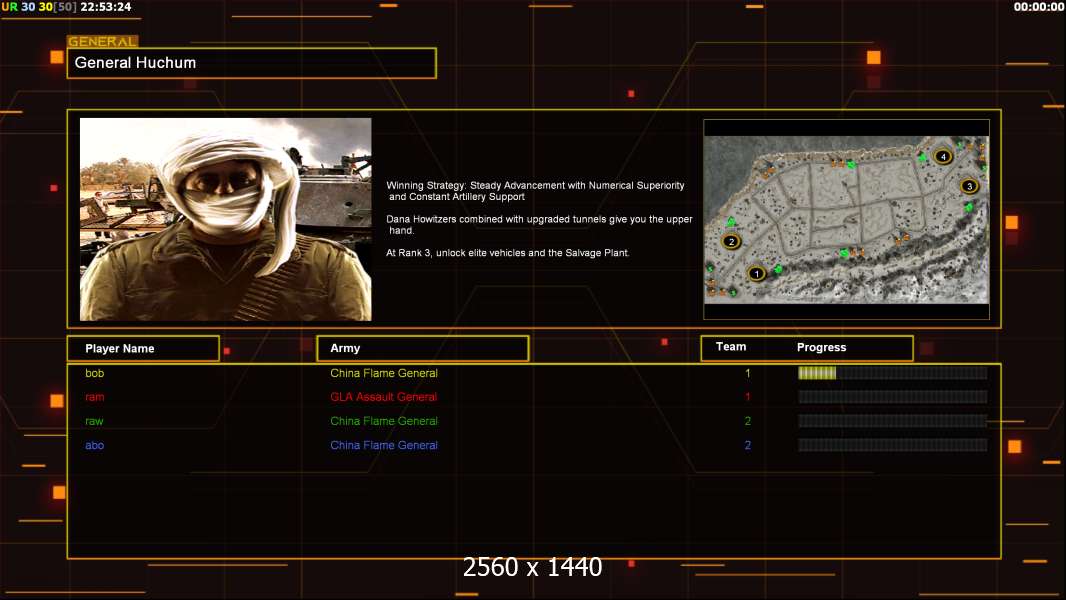Click the Team column header
The height and width of the screenshot is (600, 1066).
point(731,347)
